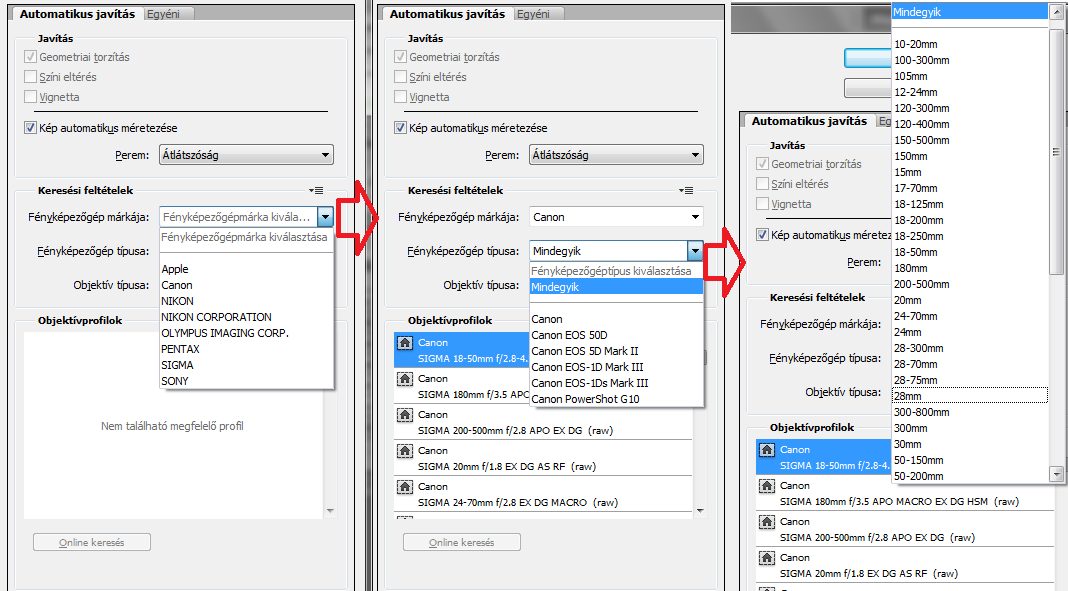
Task: Select Automatikus javítás tab in middle panel
Action: pyautogui.click(x=447, y=14)
